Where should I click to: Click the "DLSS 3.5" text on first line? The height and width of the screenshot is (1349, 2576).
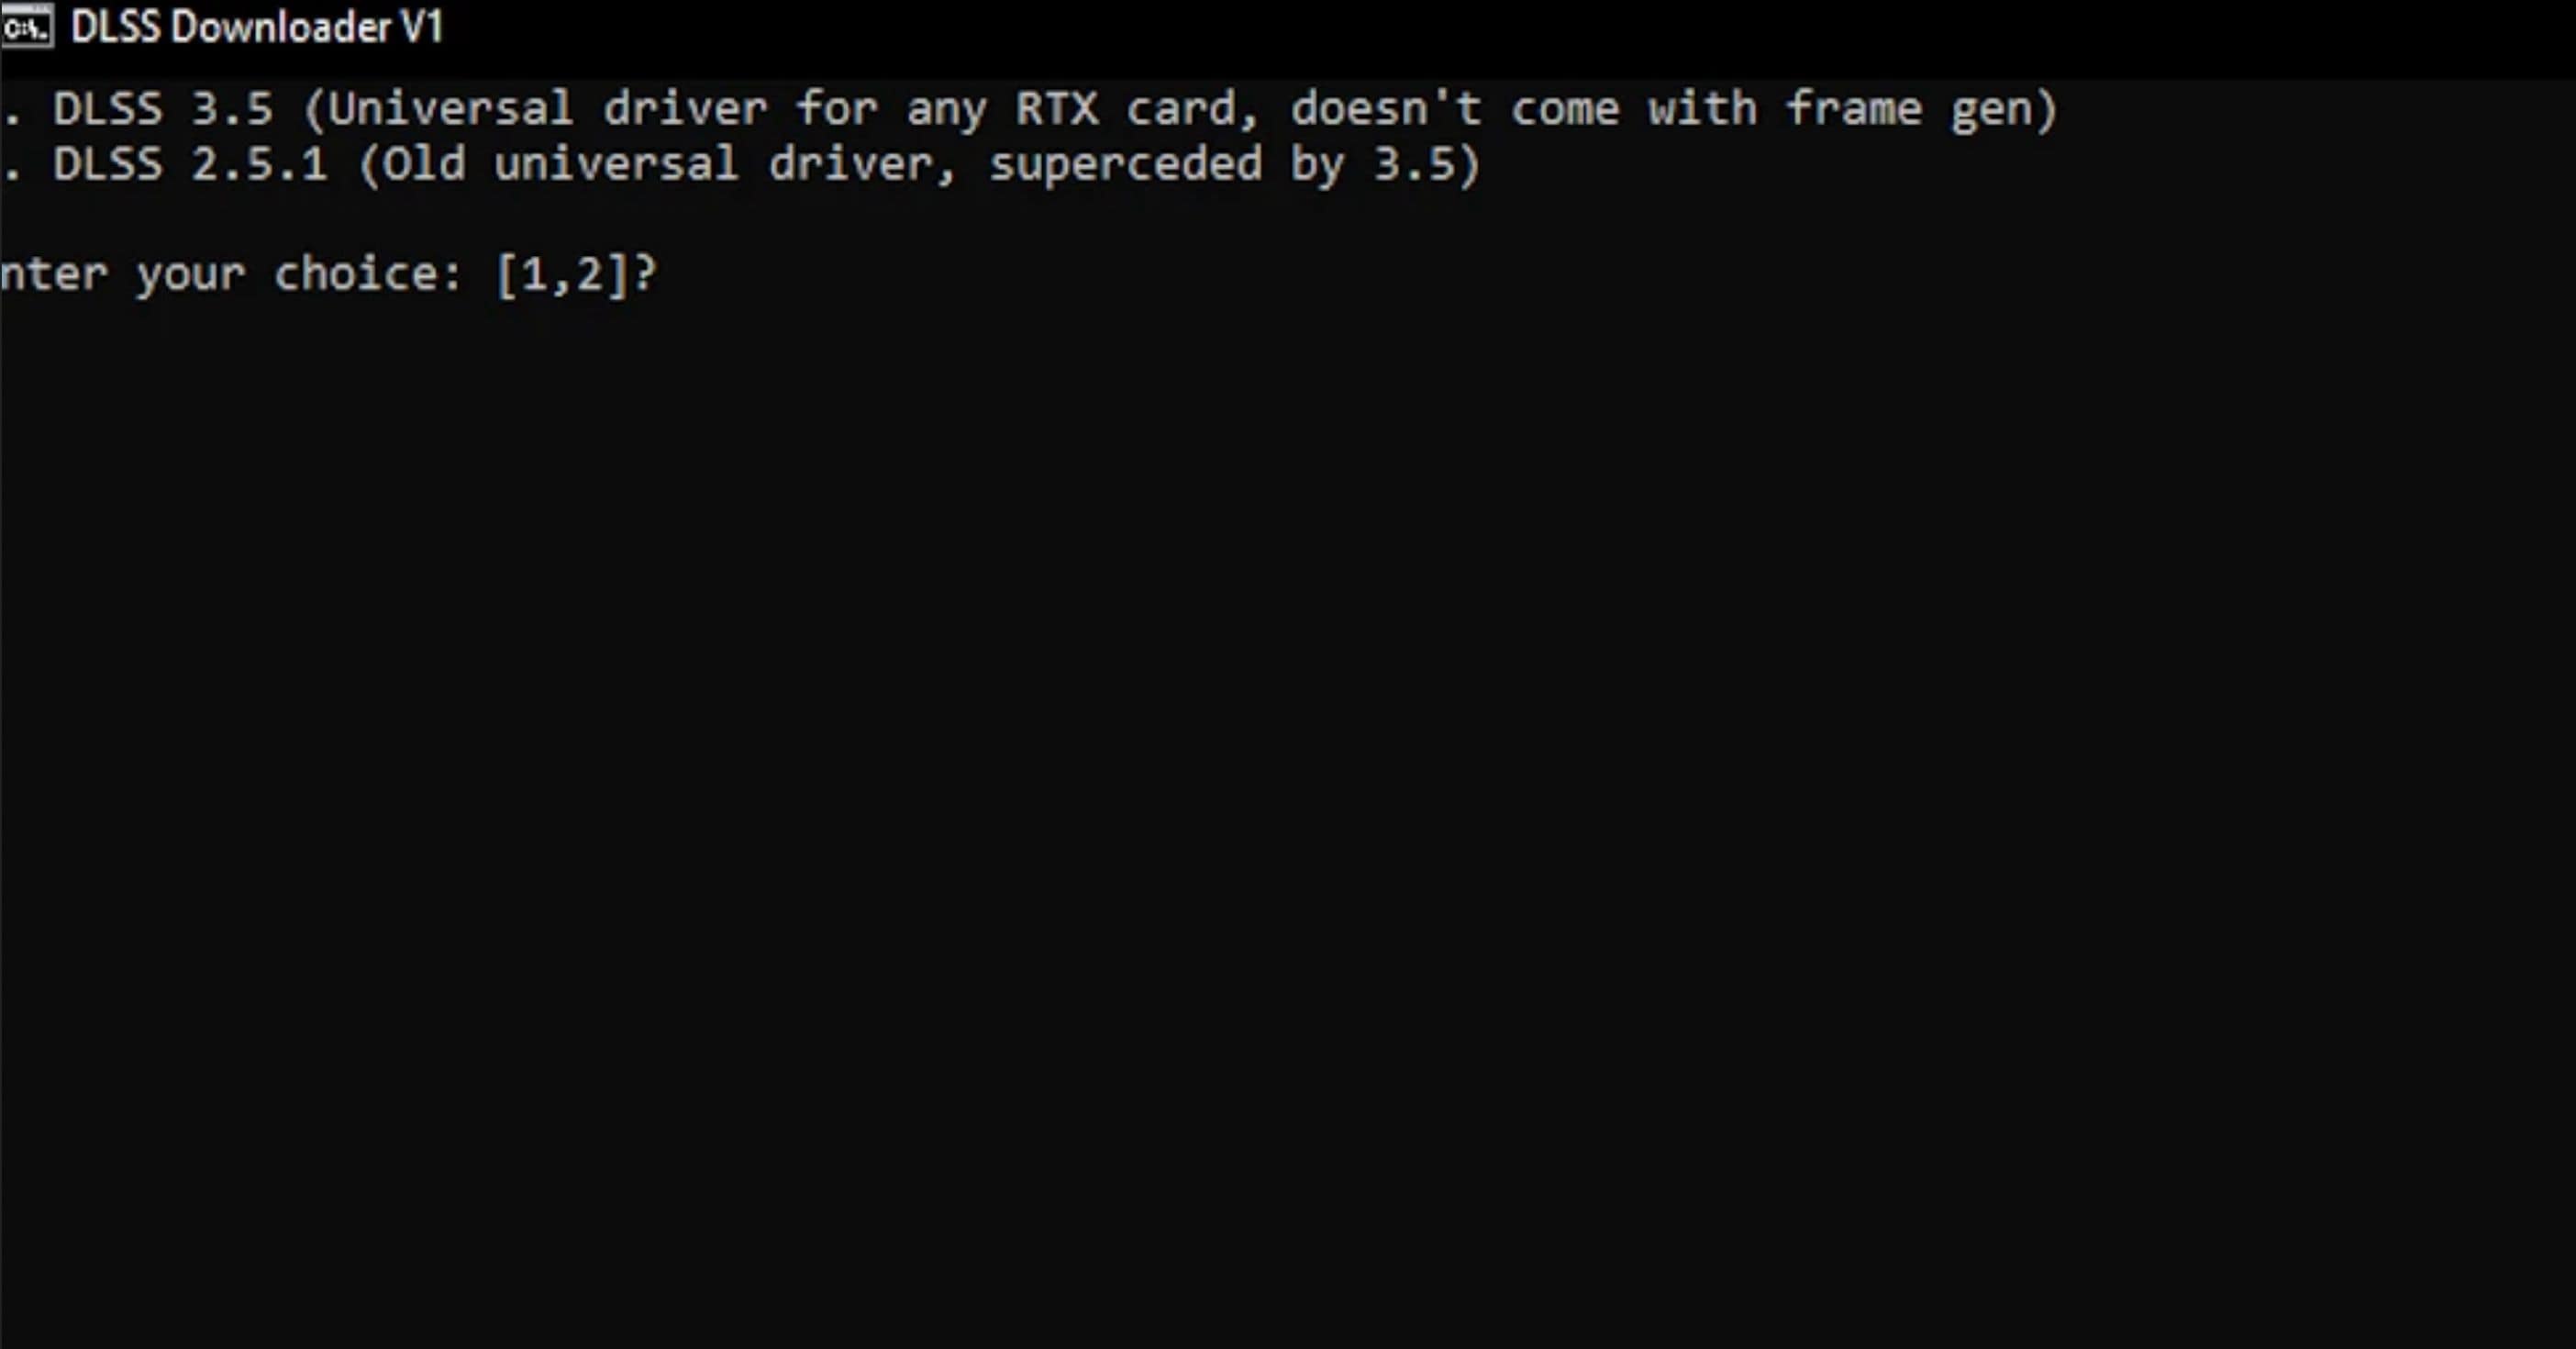click(x=162, y=109)
